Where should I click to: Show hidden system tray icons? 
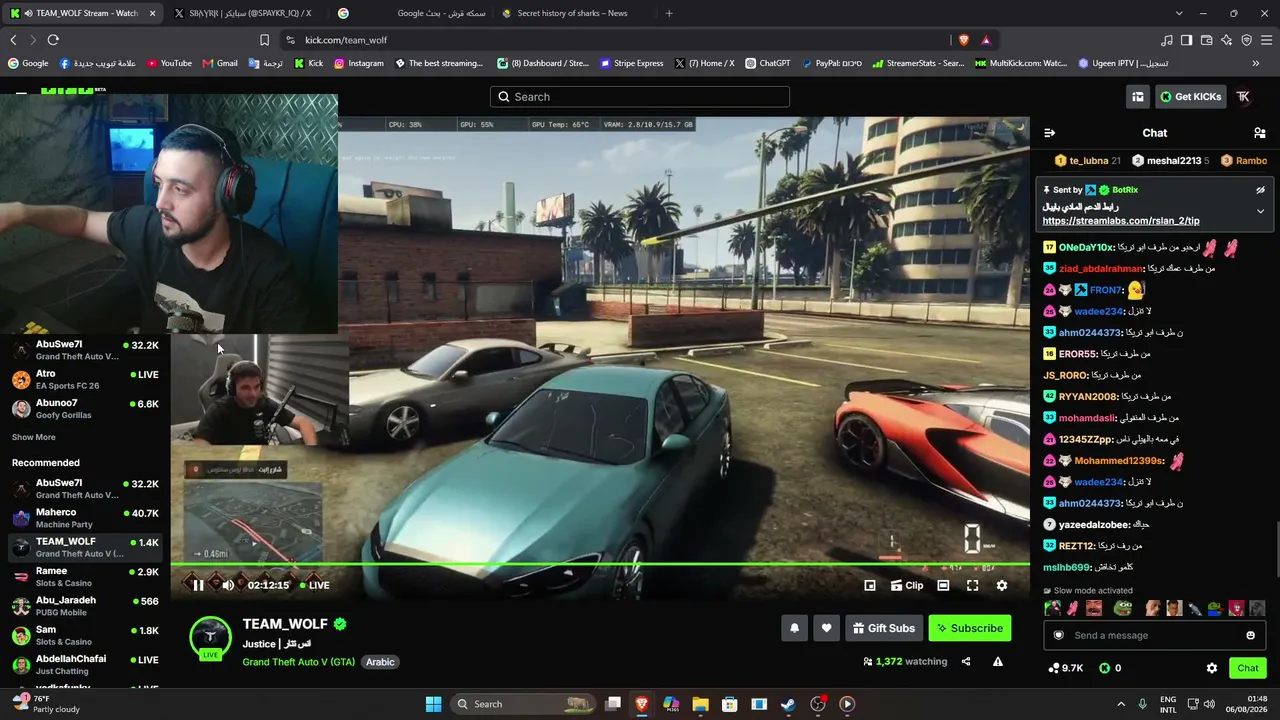click(1120, 704)
